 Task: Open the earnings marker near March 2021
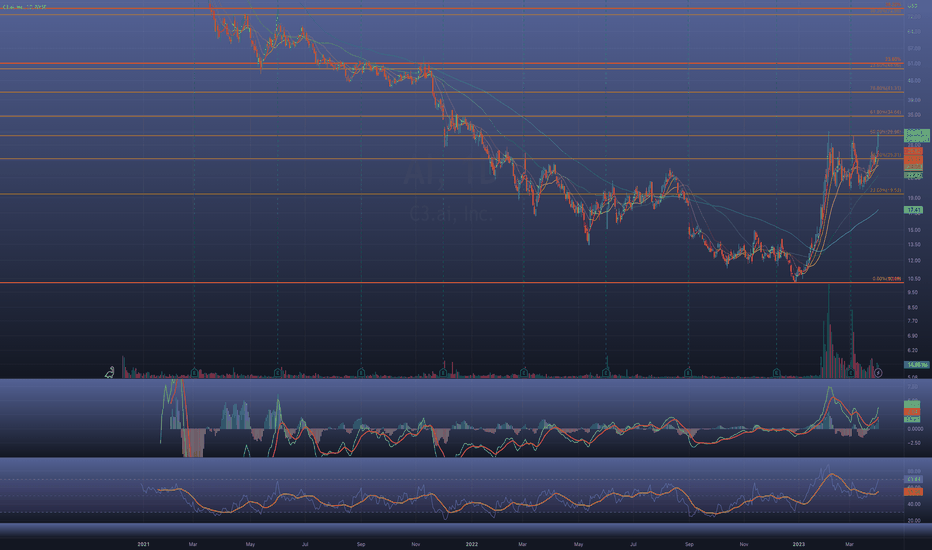coord(194,373)
